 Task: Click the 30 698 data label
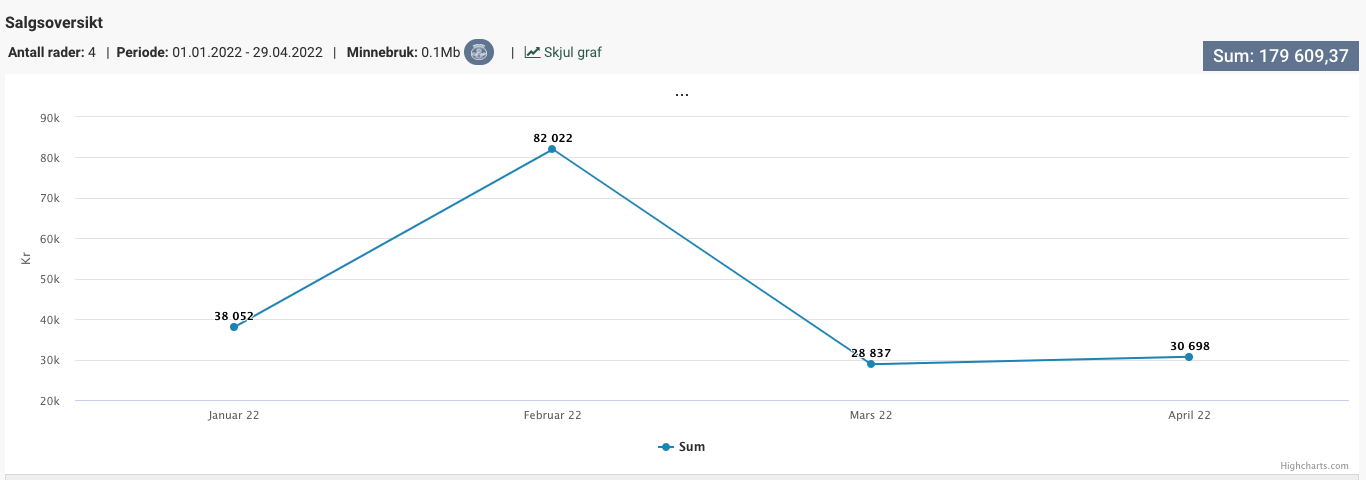pos(1190,346)
